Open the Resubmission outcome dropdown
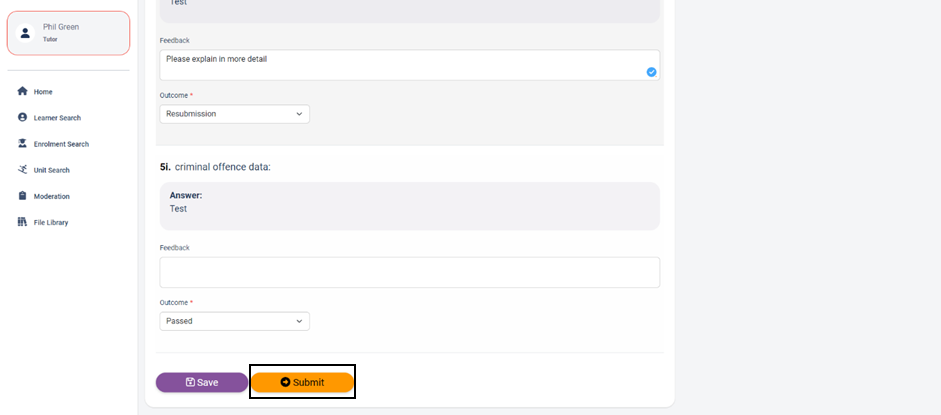Image resolution: width=941 pixels, height=415 pixels. (x=235, y=114)
